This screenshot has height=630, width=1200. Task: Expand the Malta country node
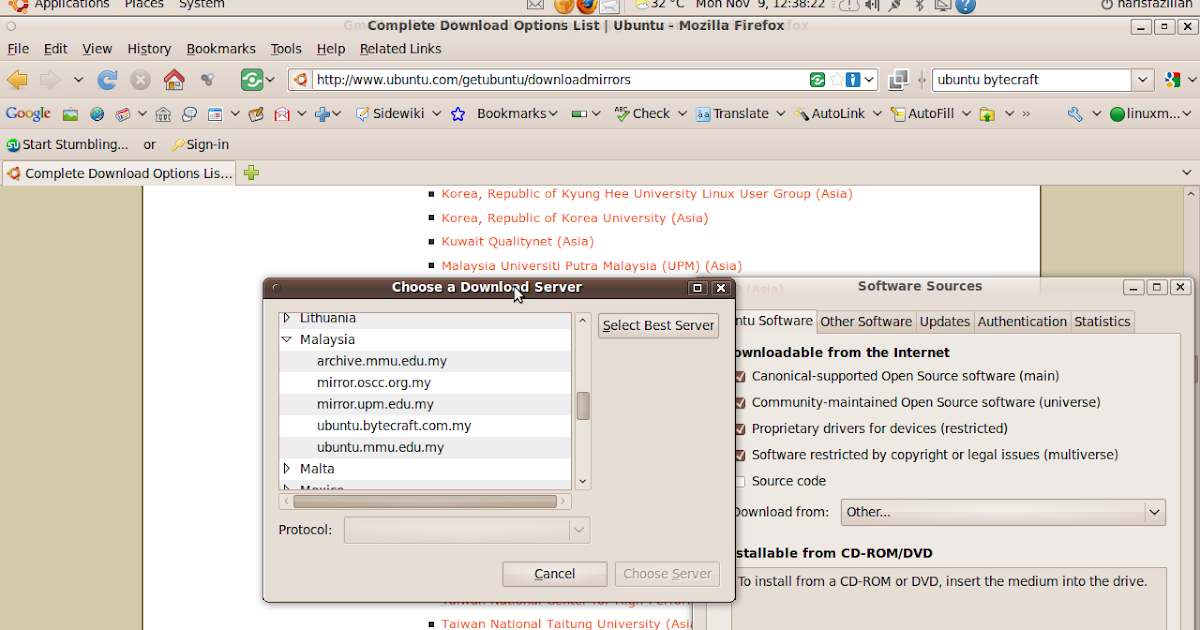(287, 468)
